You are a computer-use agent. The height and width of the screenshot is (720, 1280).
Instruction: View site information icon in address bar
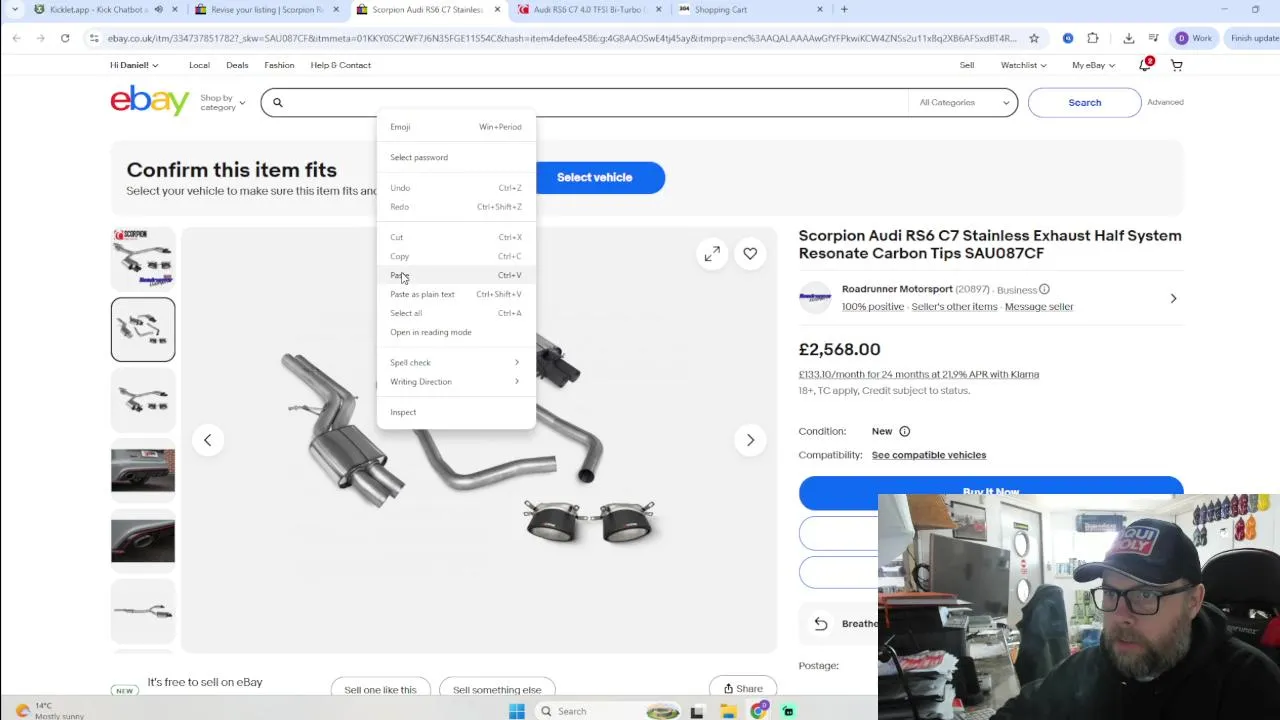94,38
